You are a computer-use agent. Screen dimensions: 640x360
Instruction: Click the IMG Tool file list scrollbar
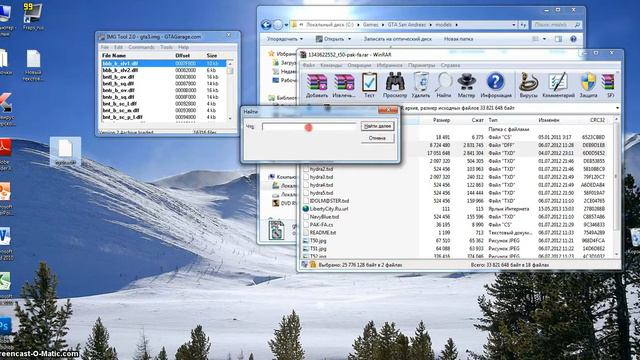[230, 90]
